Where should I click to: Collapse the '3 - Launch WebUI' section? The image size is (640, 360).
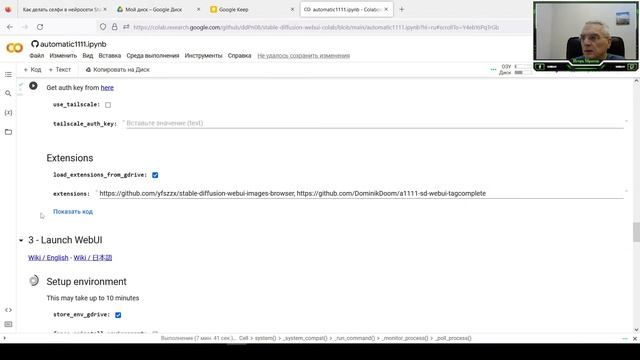click(21, 240)
